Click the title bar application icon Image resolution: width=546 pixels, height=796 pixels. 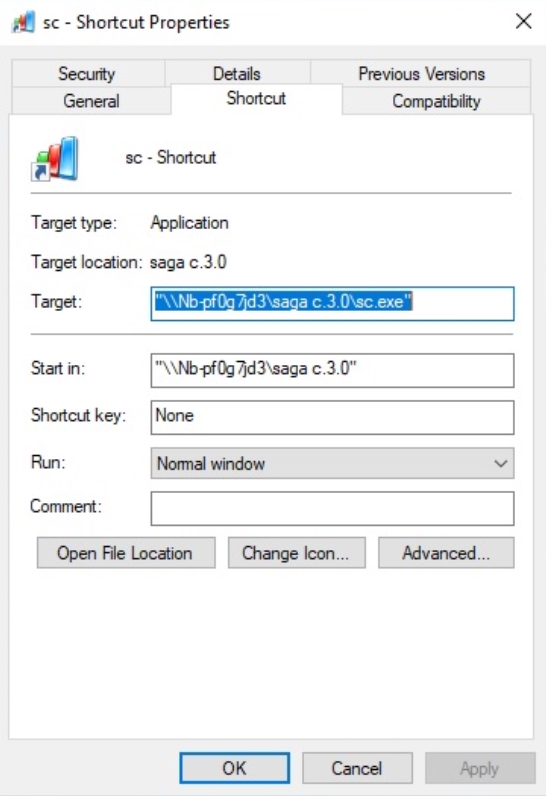[x=23, y=22]
